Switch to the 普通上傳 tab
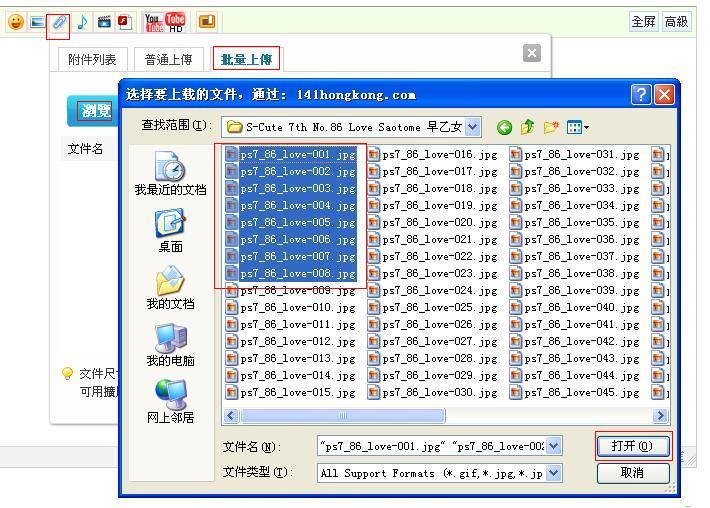Viewport: 710px width, 508px height. (x=168, y=60)
